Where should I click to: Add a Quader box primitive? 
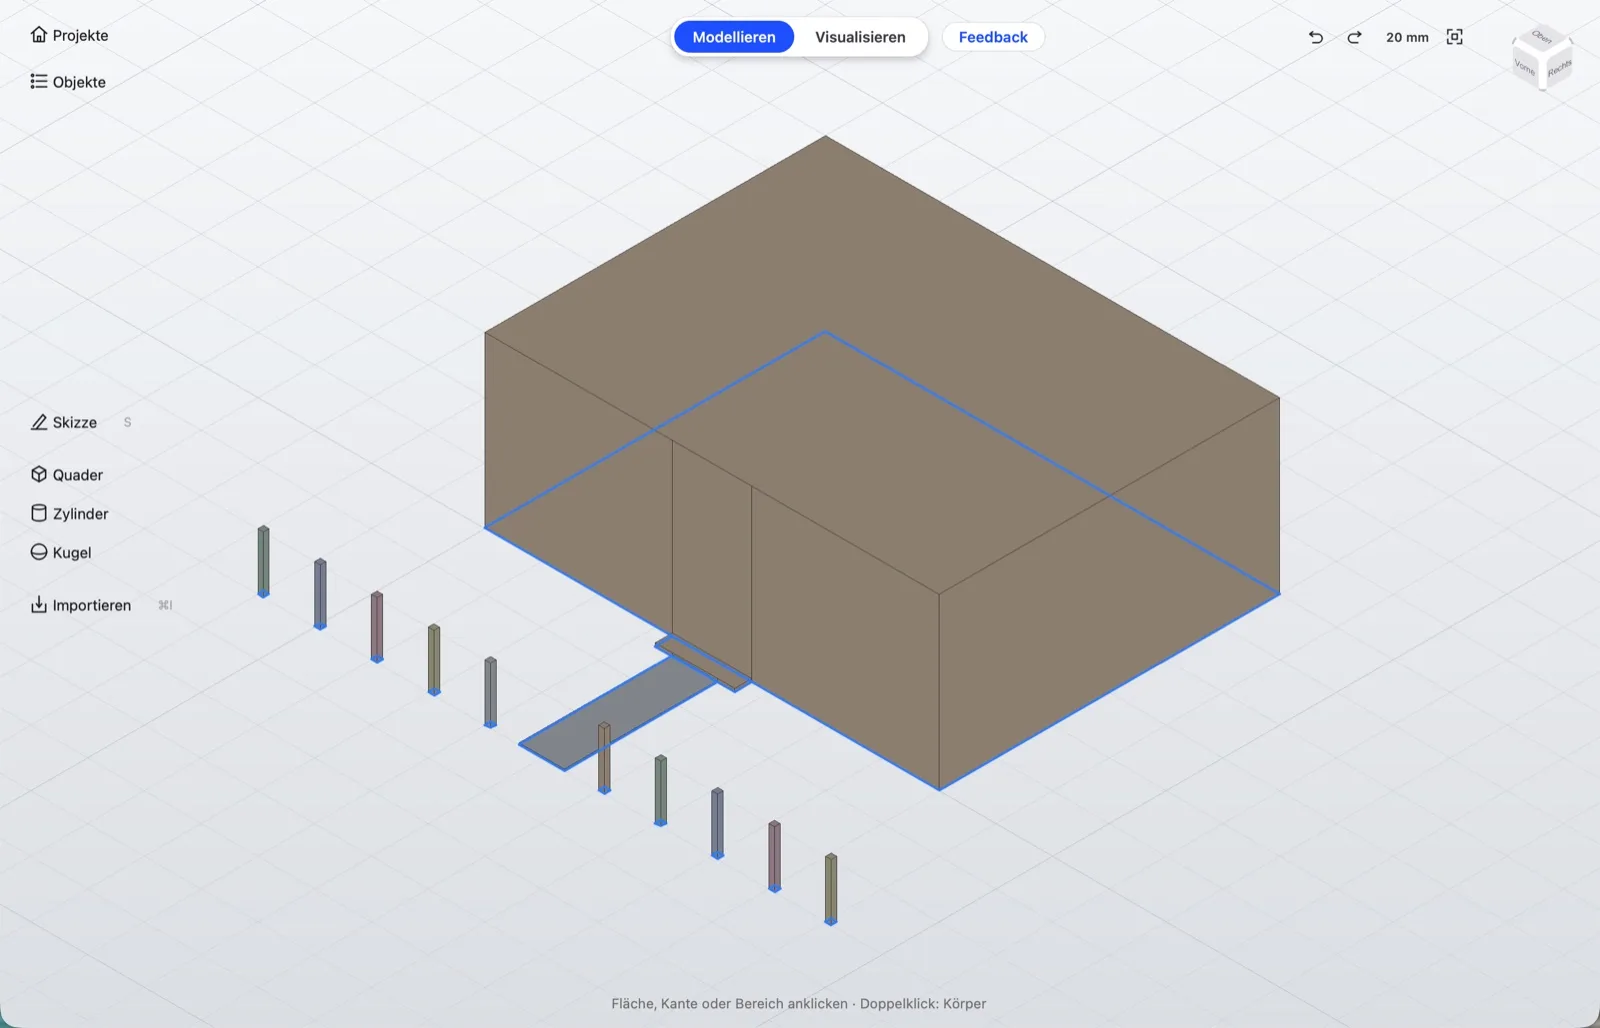(x=67, y=475)
